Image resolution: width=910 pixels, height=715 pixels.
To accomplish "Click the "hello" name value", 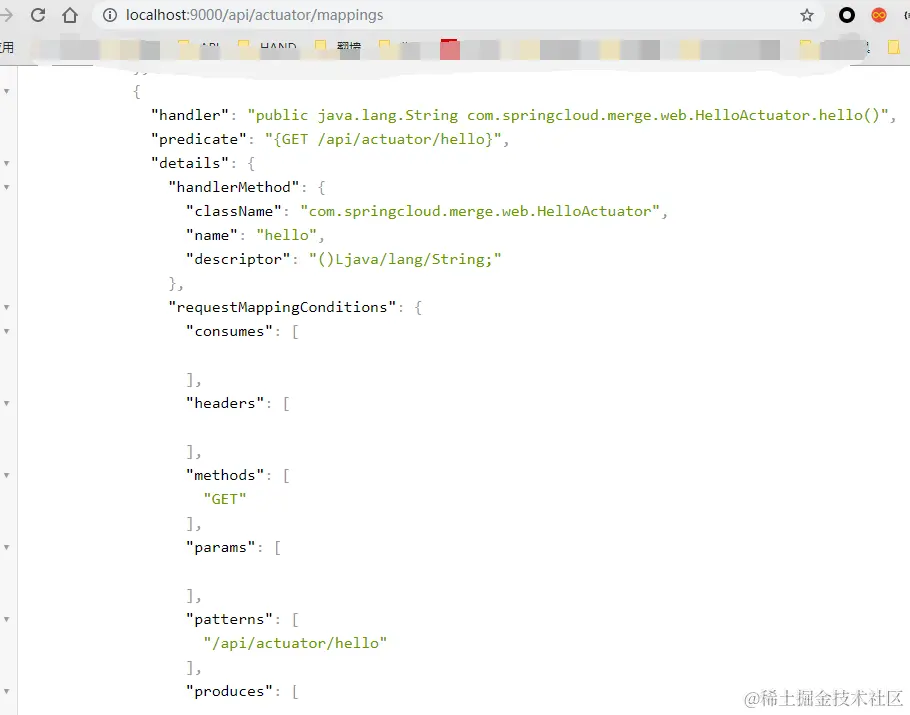I will coord(287,235).
